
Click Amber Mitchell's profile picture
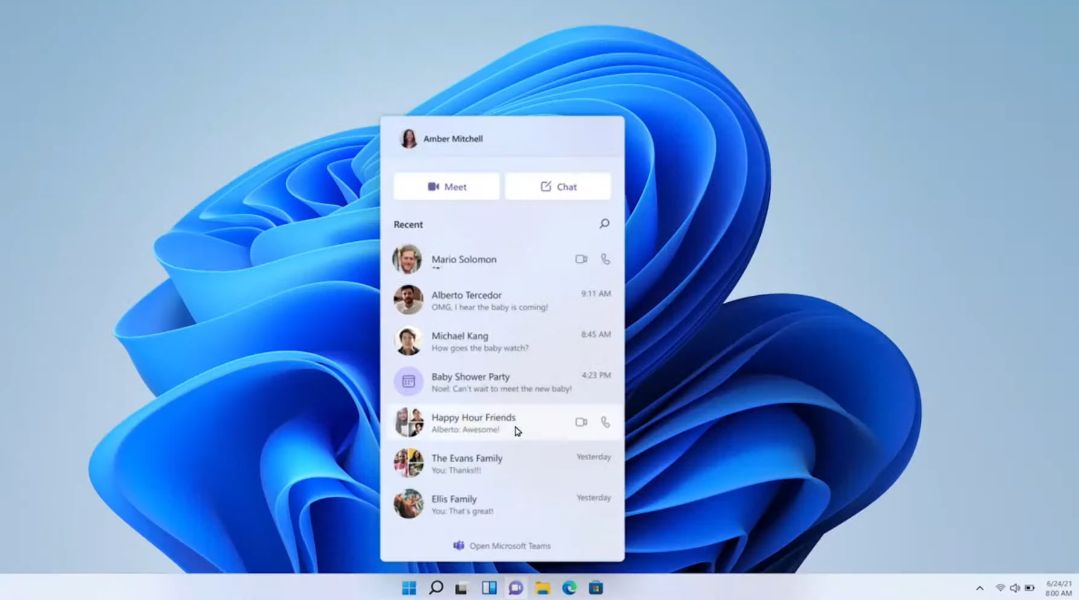(408, 138)
